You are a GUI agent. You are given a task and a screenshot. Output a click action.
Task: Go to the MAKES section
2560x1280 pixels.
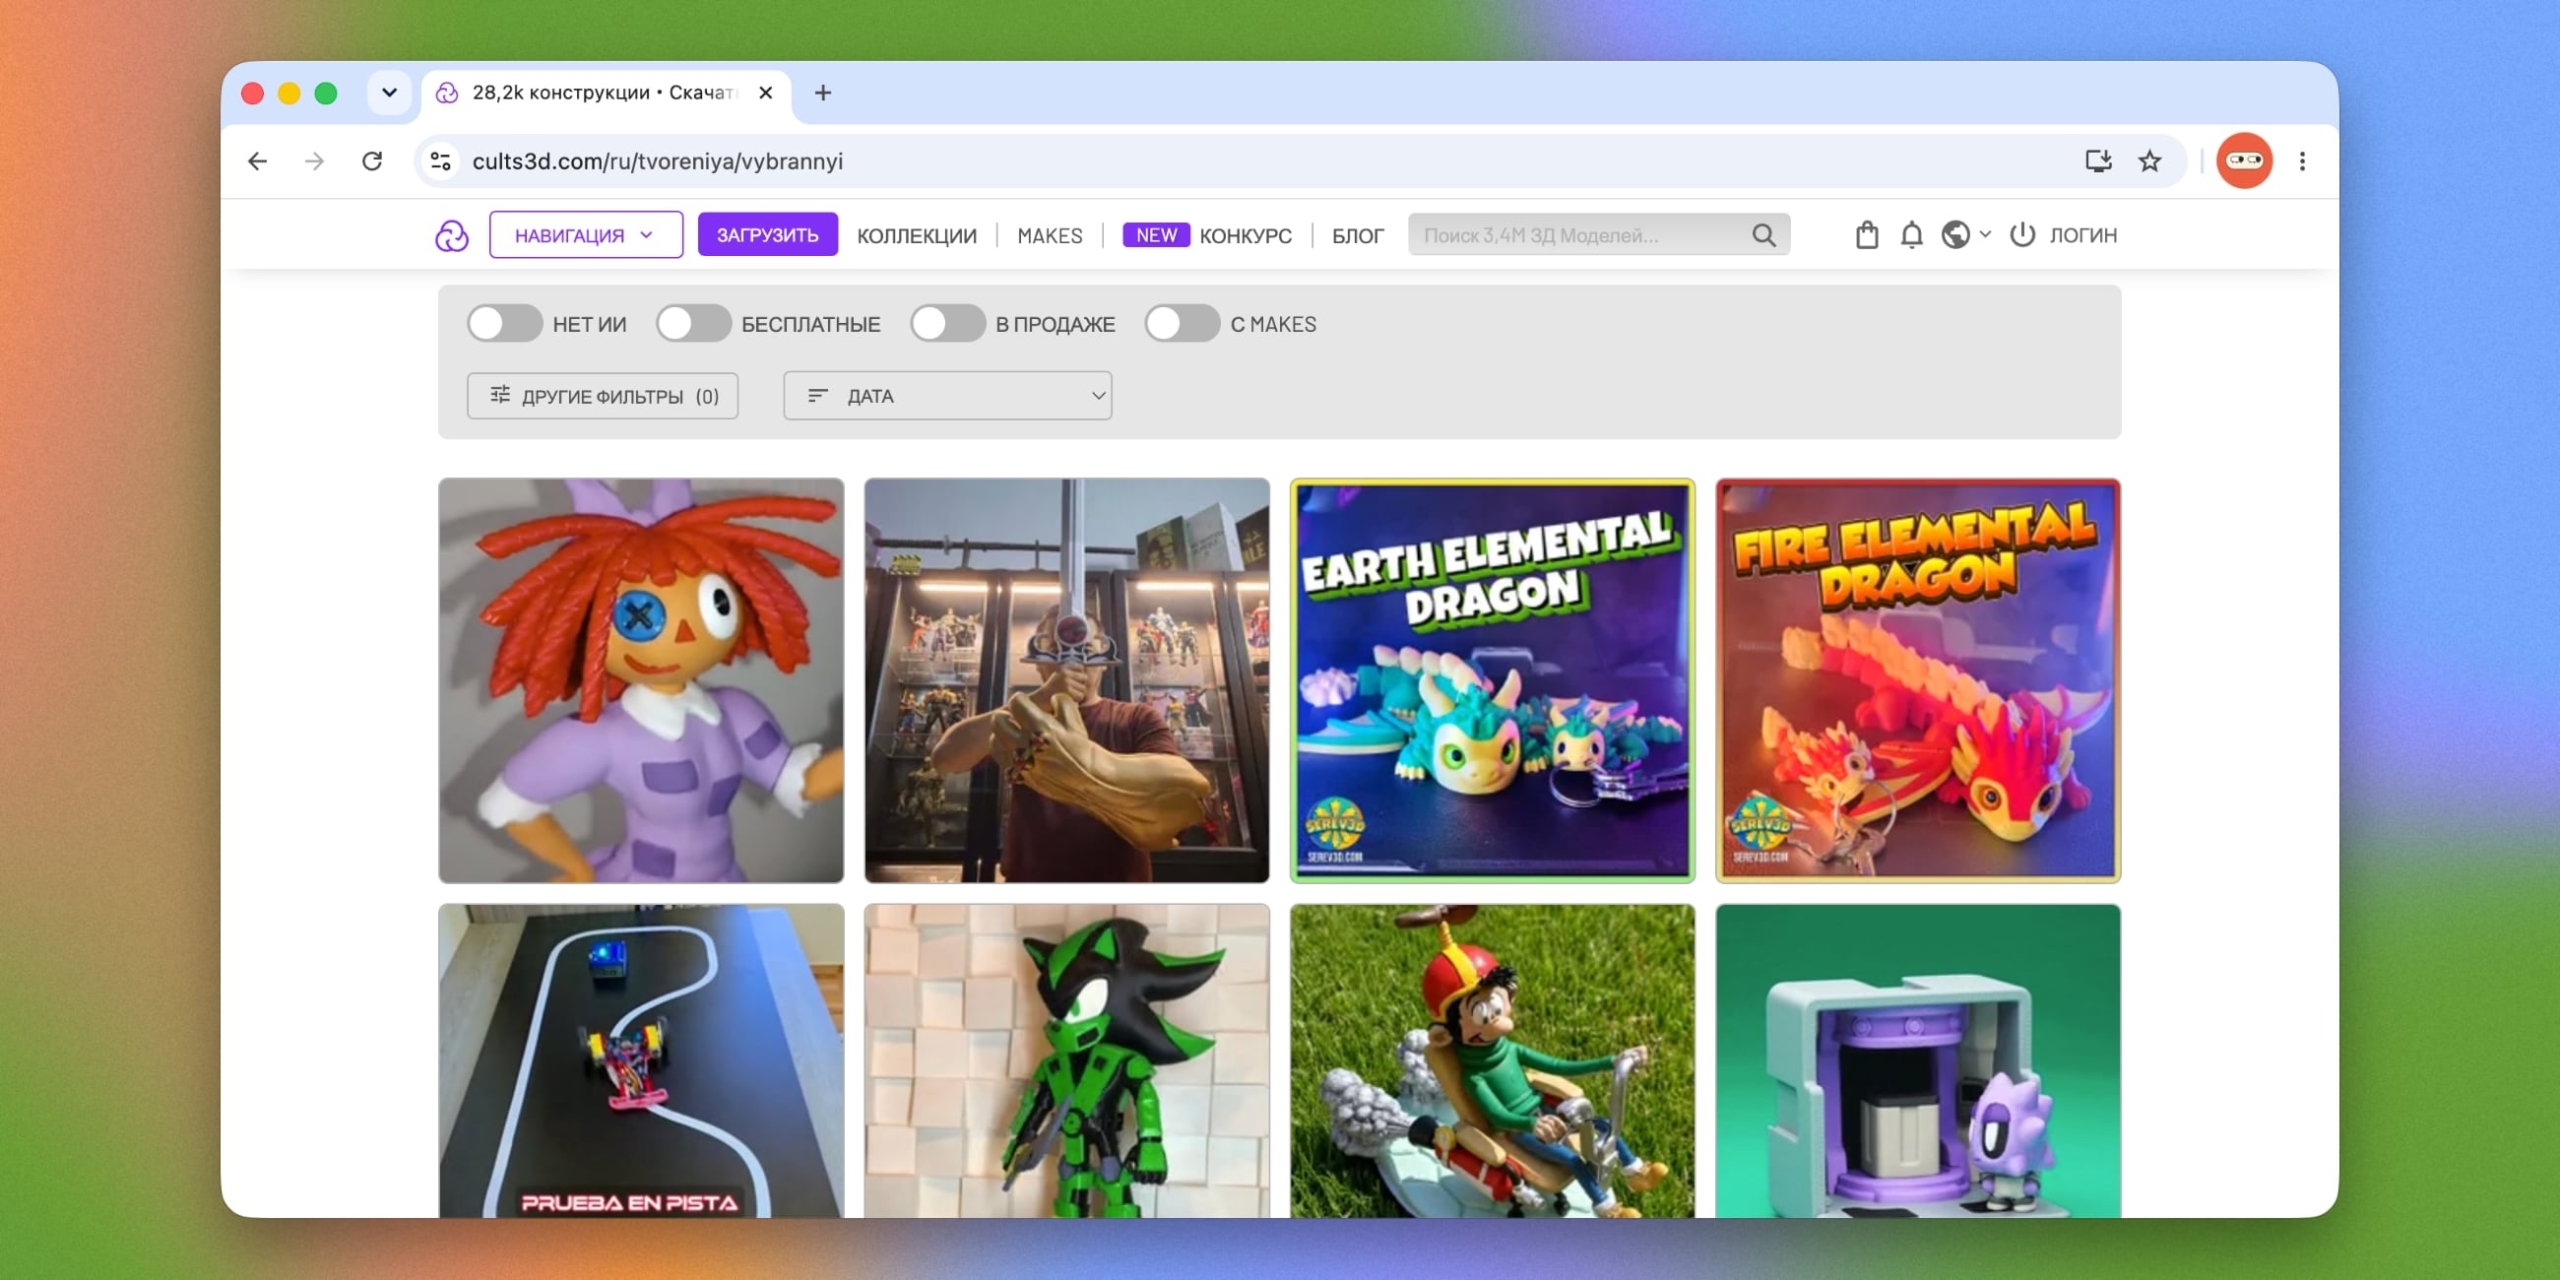[1050, 236]
